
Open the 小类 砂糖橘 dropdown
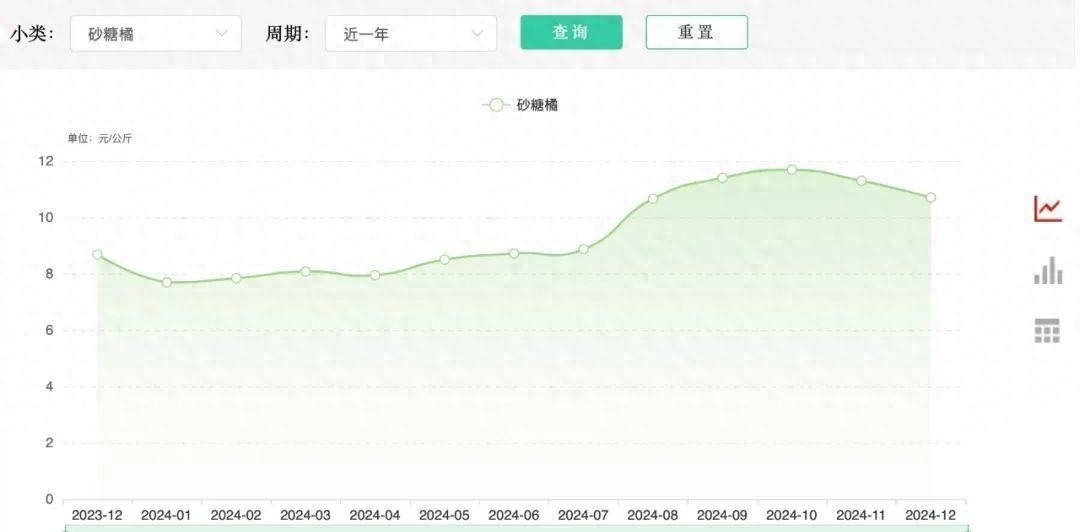(156, 33)
